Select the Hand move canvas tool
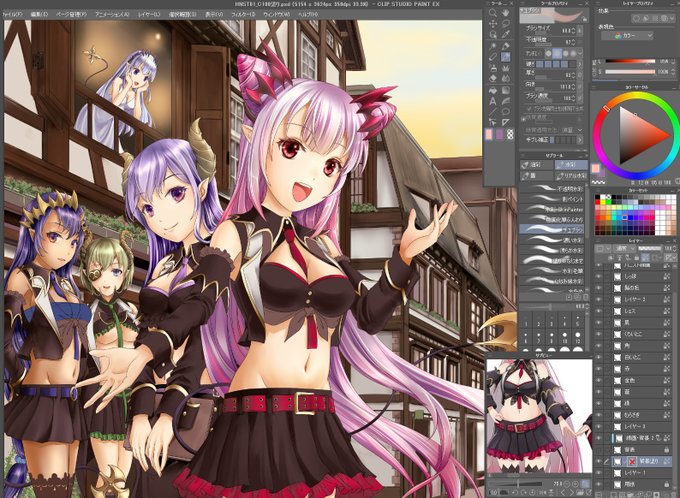The height and width of the screenshot is (498, 680). 505,13
